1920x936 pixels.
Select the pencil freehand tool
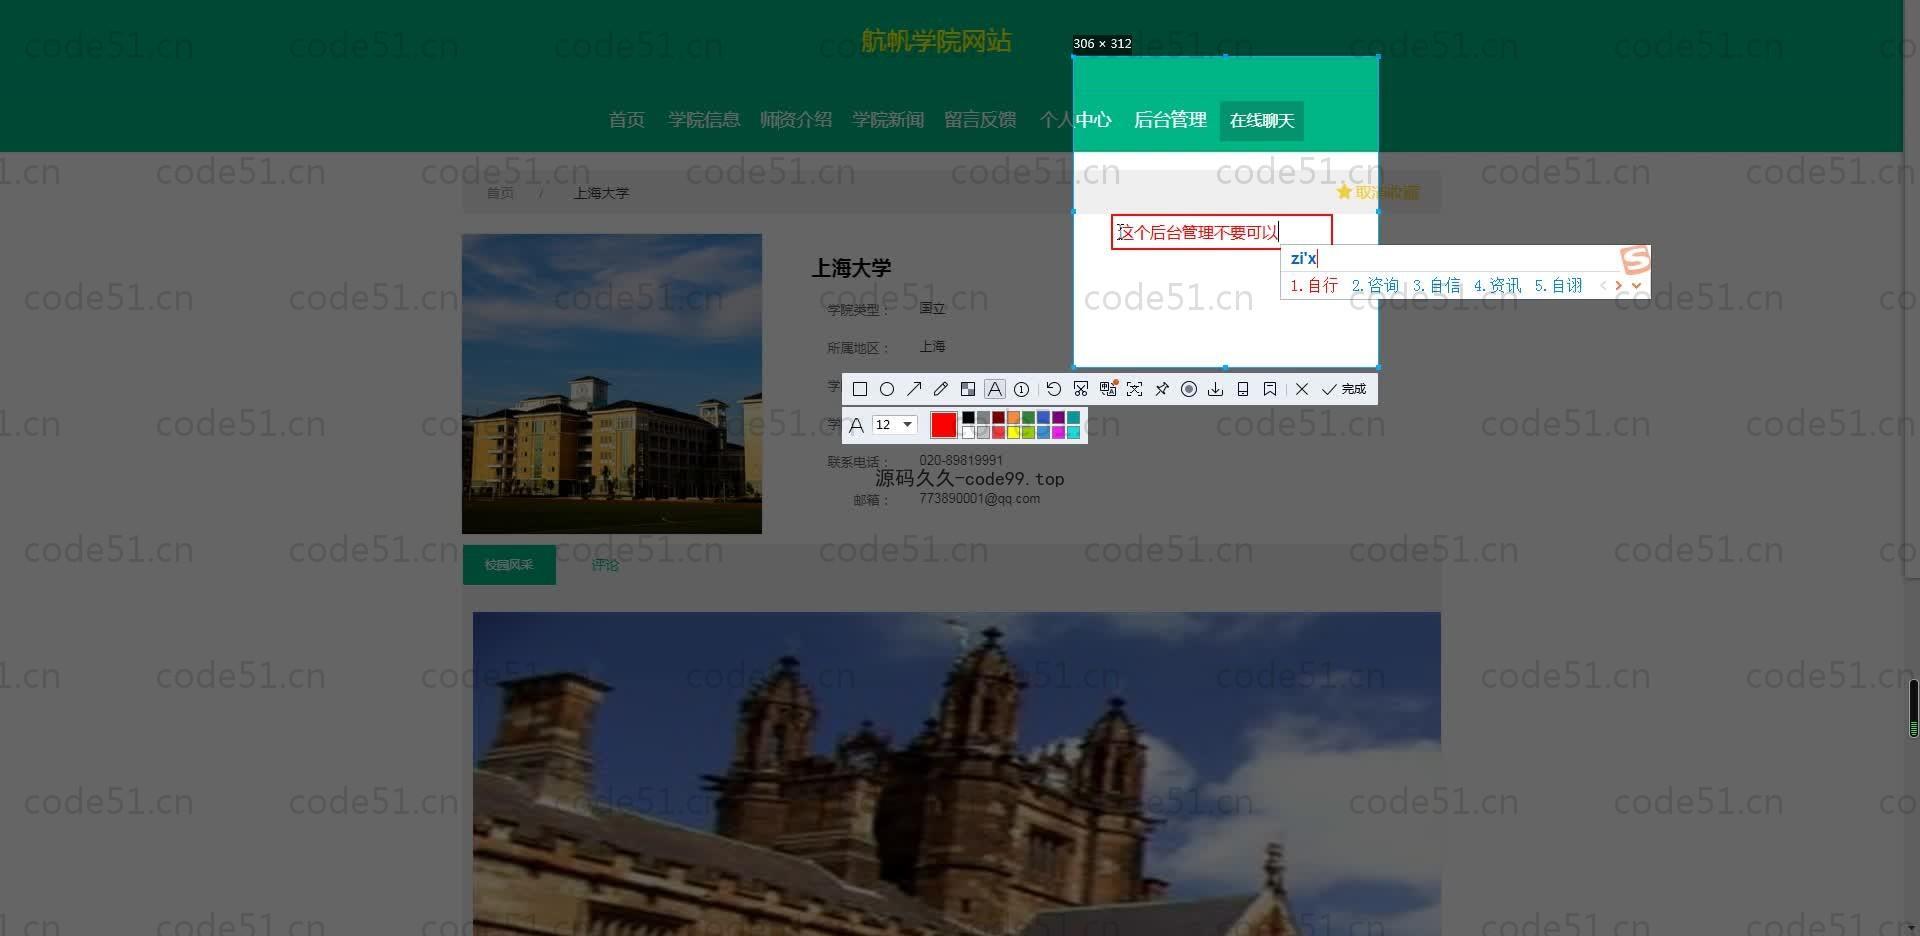point(941,389)
